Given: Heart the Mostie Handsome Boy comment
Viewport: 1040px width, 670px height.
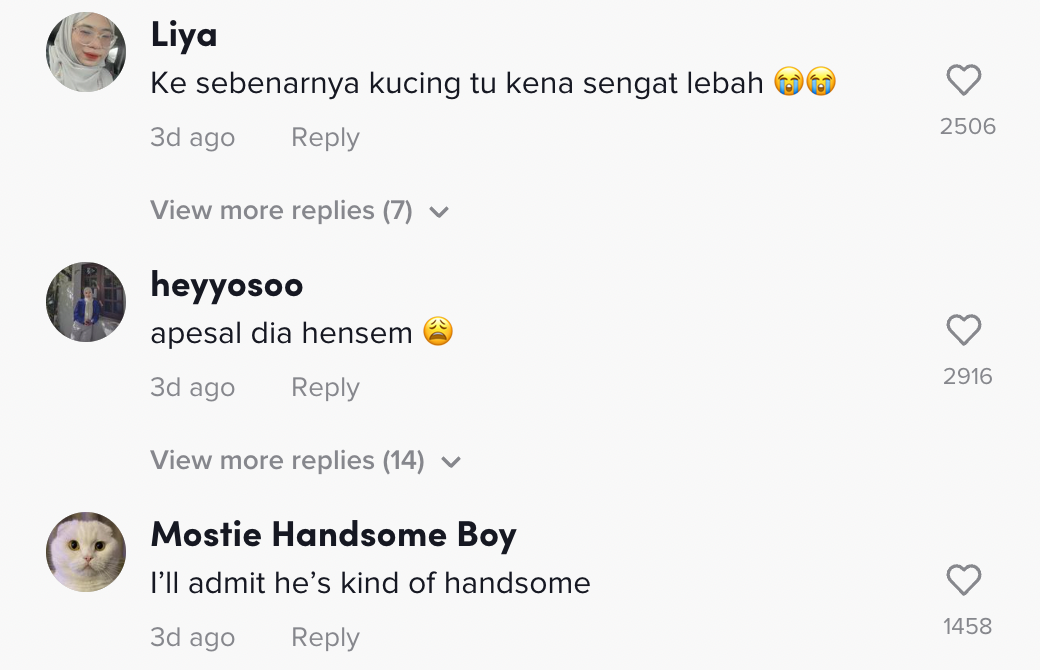Looking at the screenshot, I should click(x=964, y=580).
